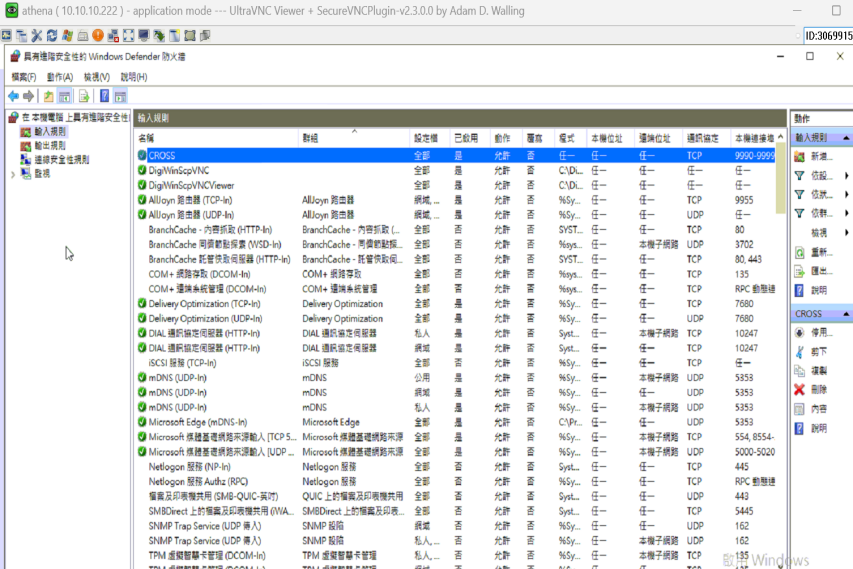Select the root firewall node in the left tree
The width and height of the screenshot is (853, 569).
[75, 117]
